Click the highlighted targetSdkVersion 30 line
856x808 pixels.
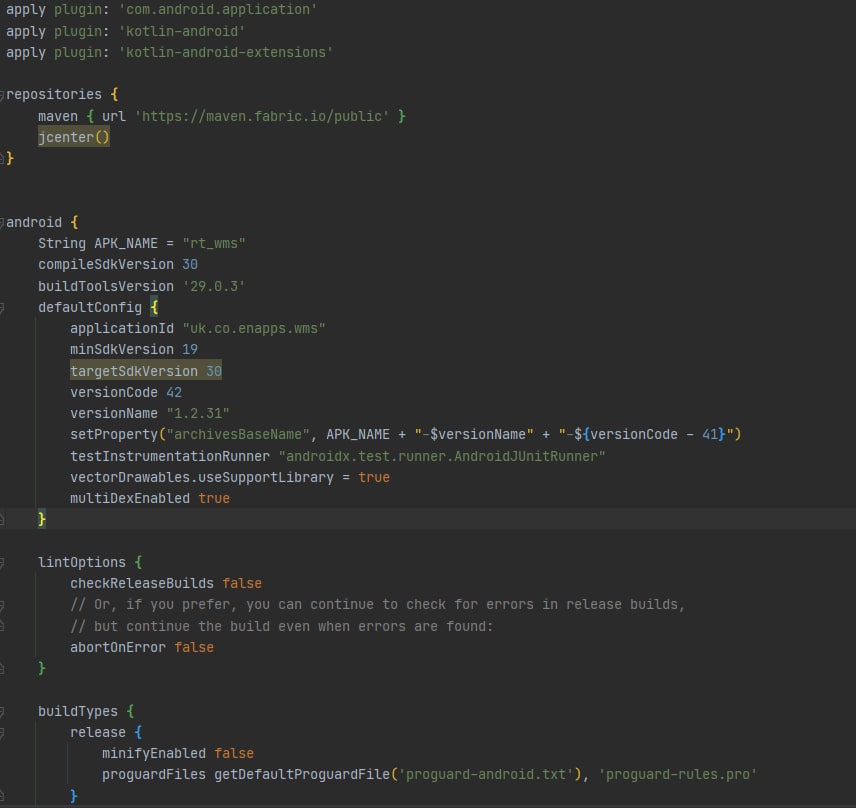coord(146,371)
